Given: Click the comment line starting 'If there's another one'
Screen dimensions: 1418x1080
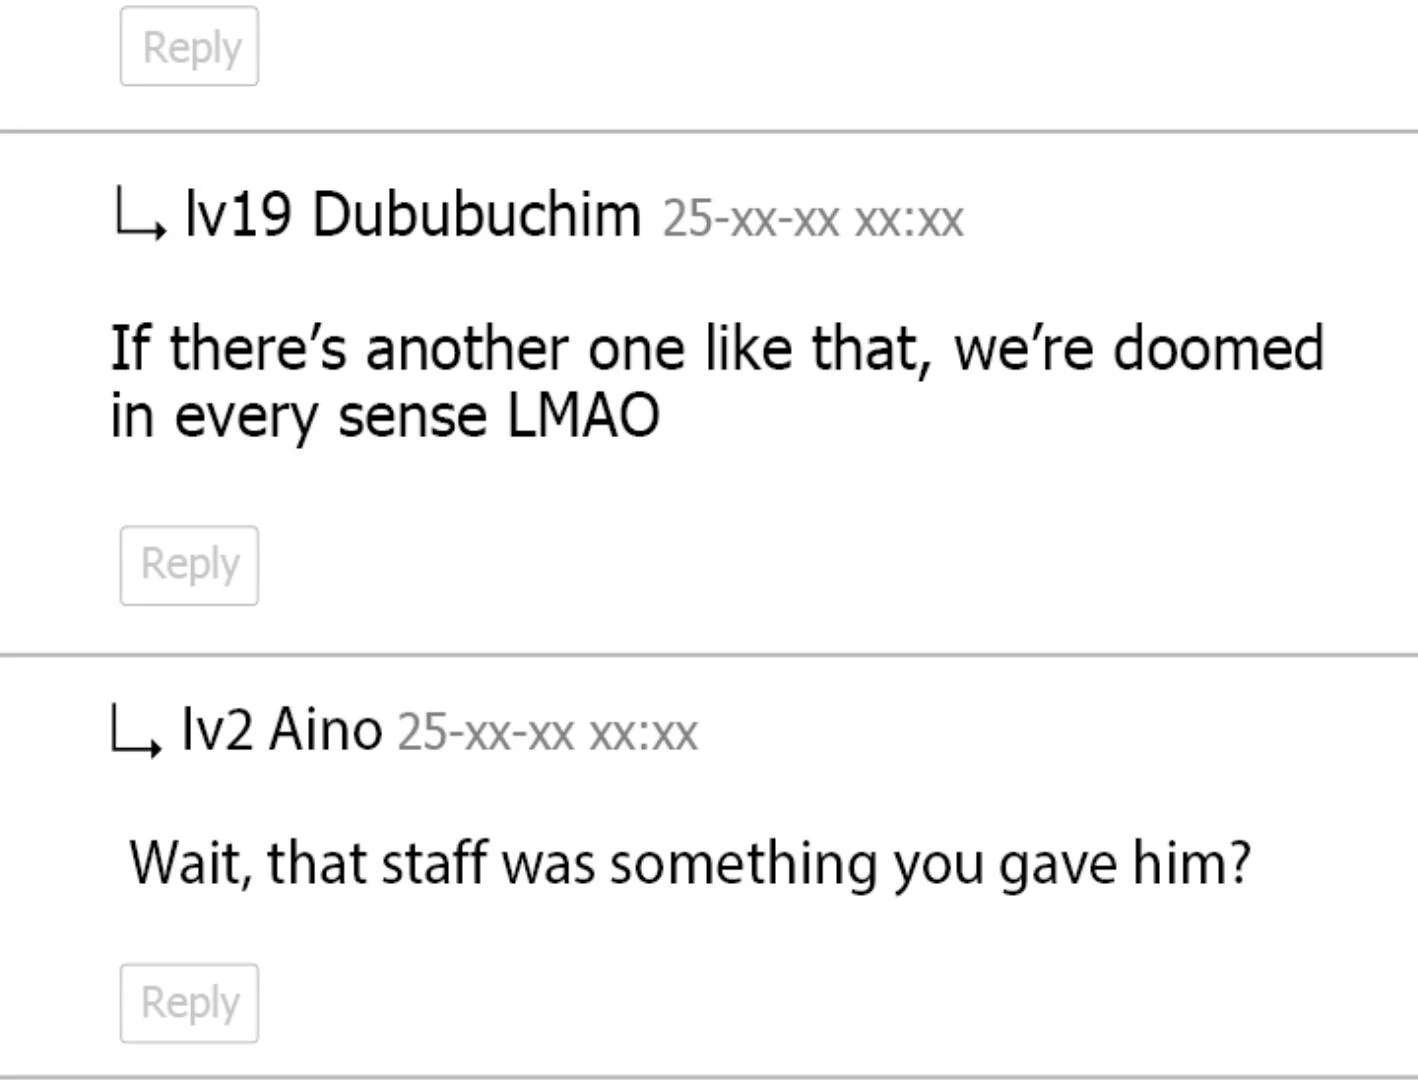Looking at the screenshot, I should click(717, 349).
